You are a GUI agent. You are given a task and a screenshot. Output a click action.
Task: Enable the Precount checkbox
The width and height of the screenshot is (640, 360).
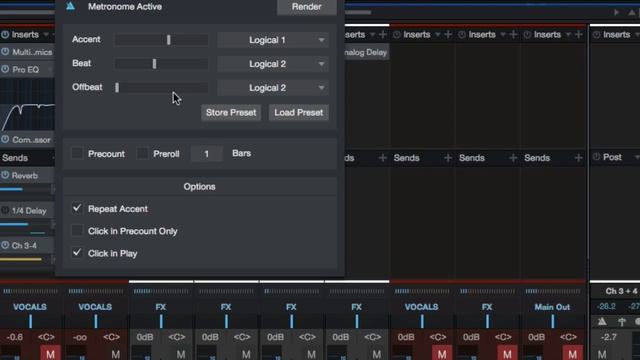click(77, 153)
